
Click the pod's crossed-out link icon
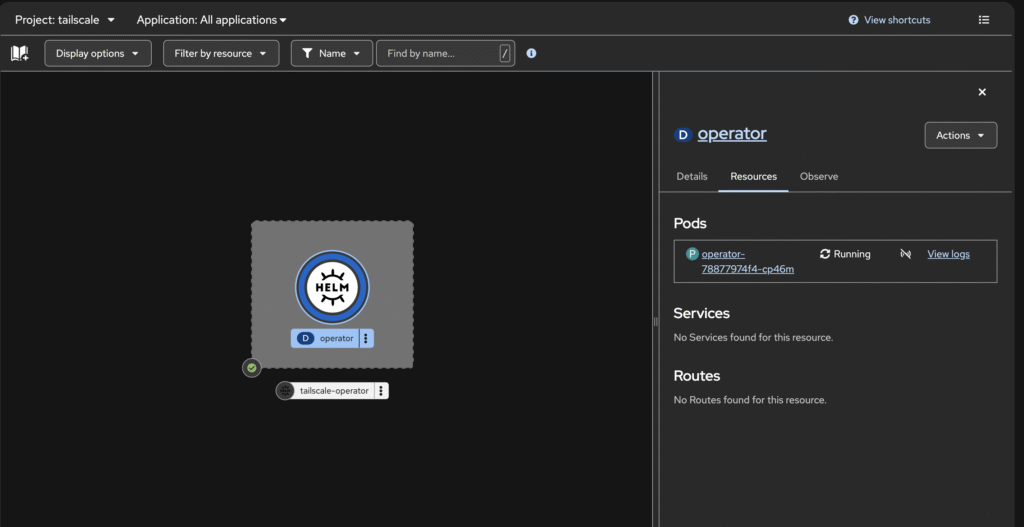click(905, 254)
